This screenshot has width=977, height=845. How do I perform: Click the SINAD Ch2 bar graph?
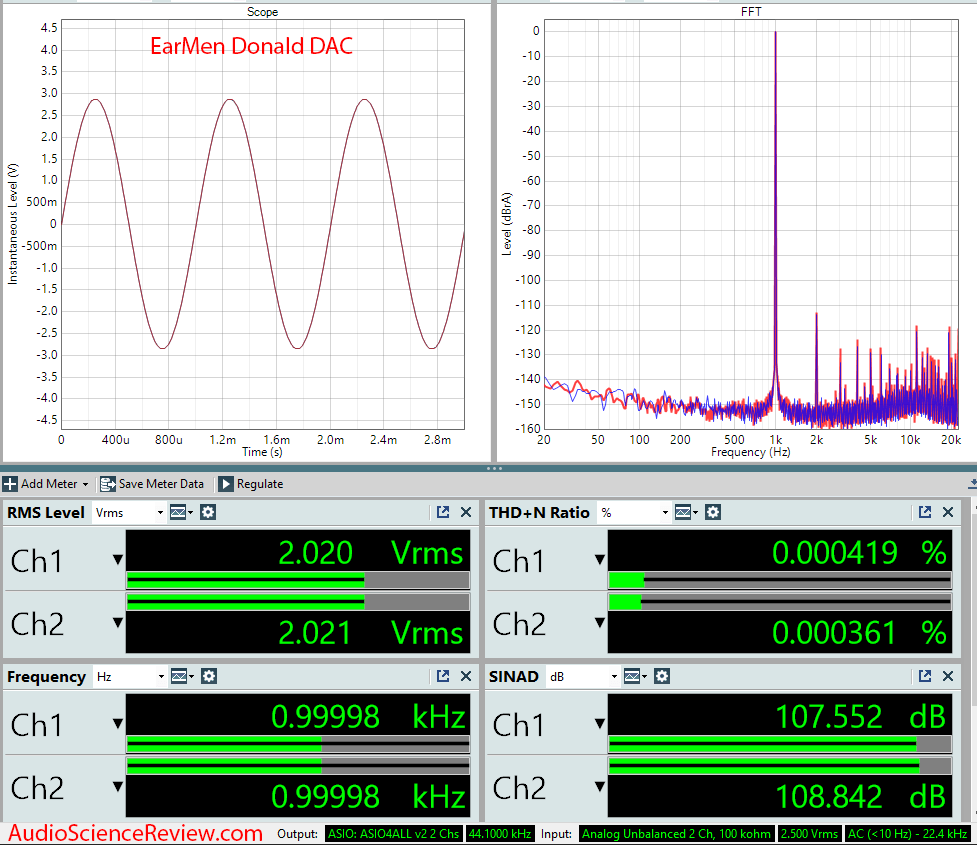click(x=779, y=766)
